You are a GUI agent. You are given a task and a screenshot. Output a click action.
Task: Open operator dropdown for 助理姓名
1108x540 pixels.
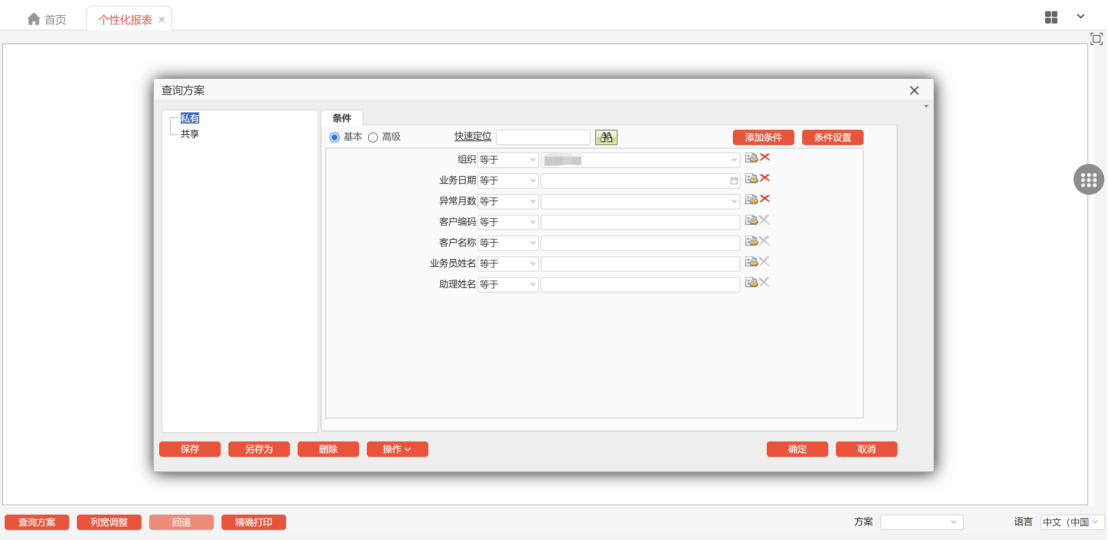tap(508, 284)
